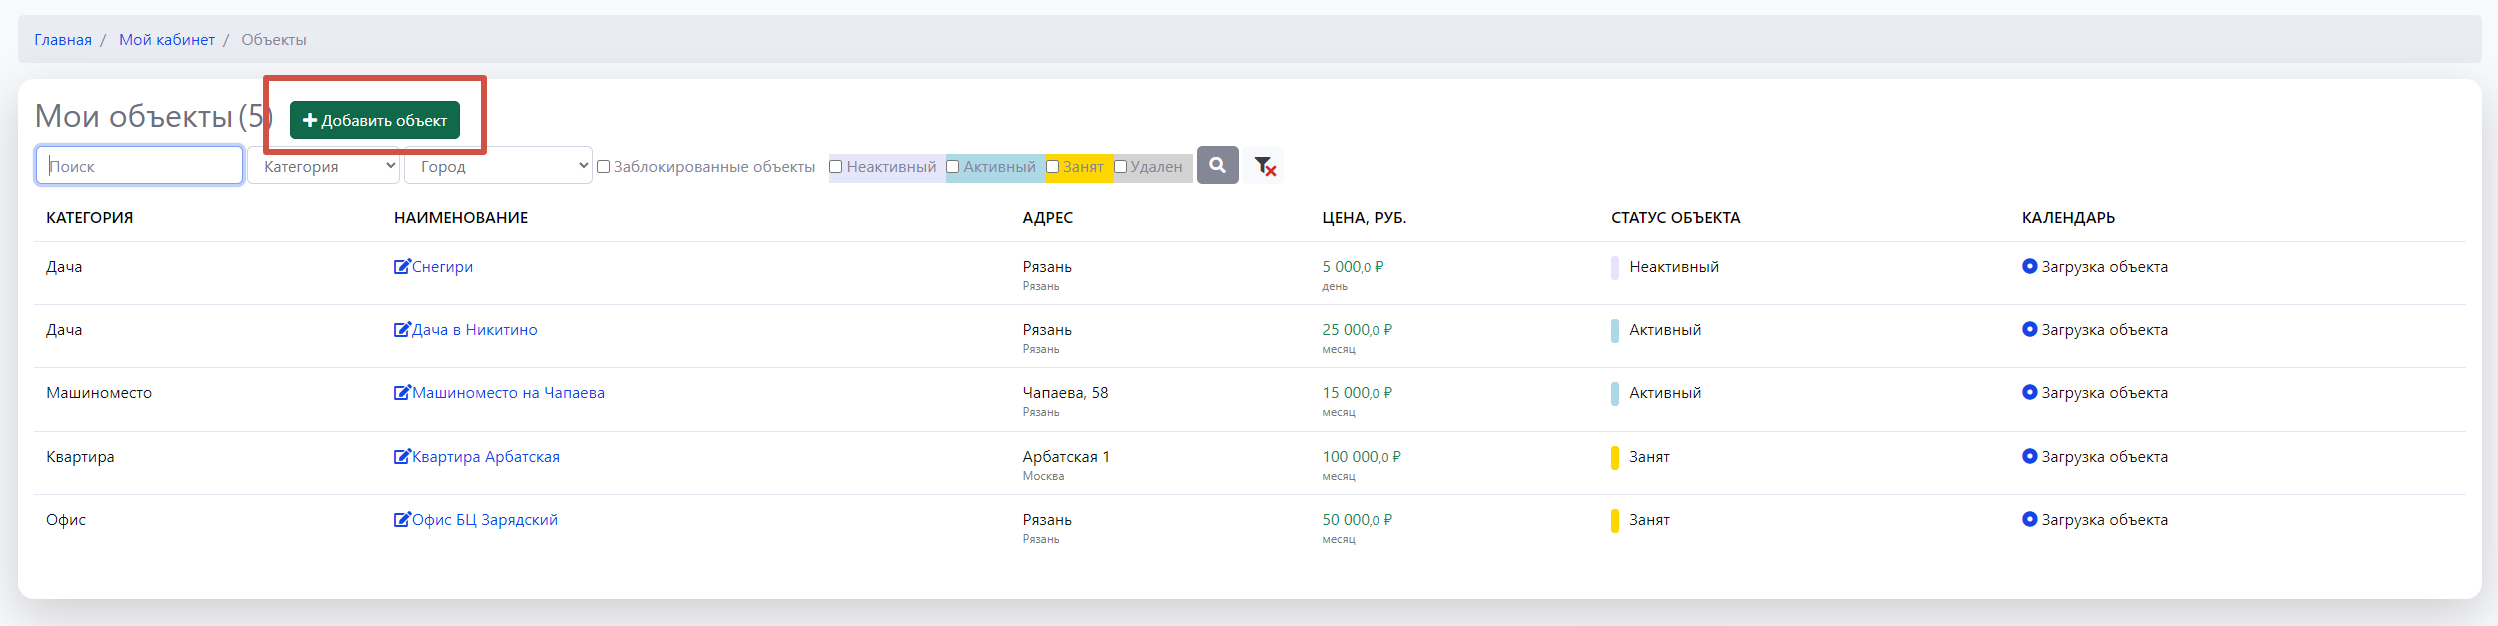
Task: Click edit icon for Квартира Арбатская
Action: point(402,457)
